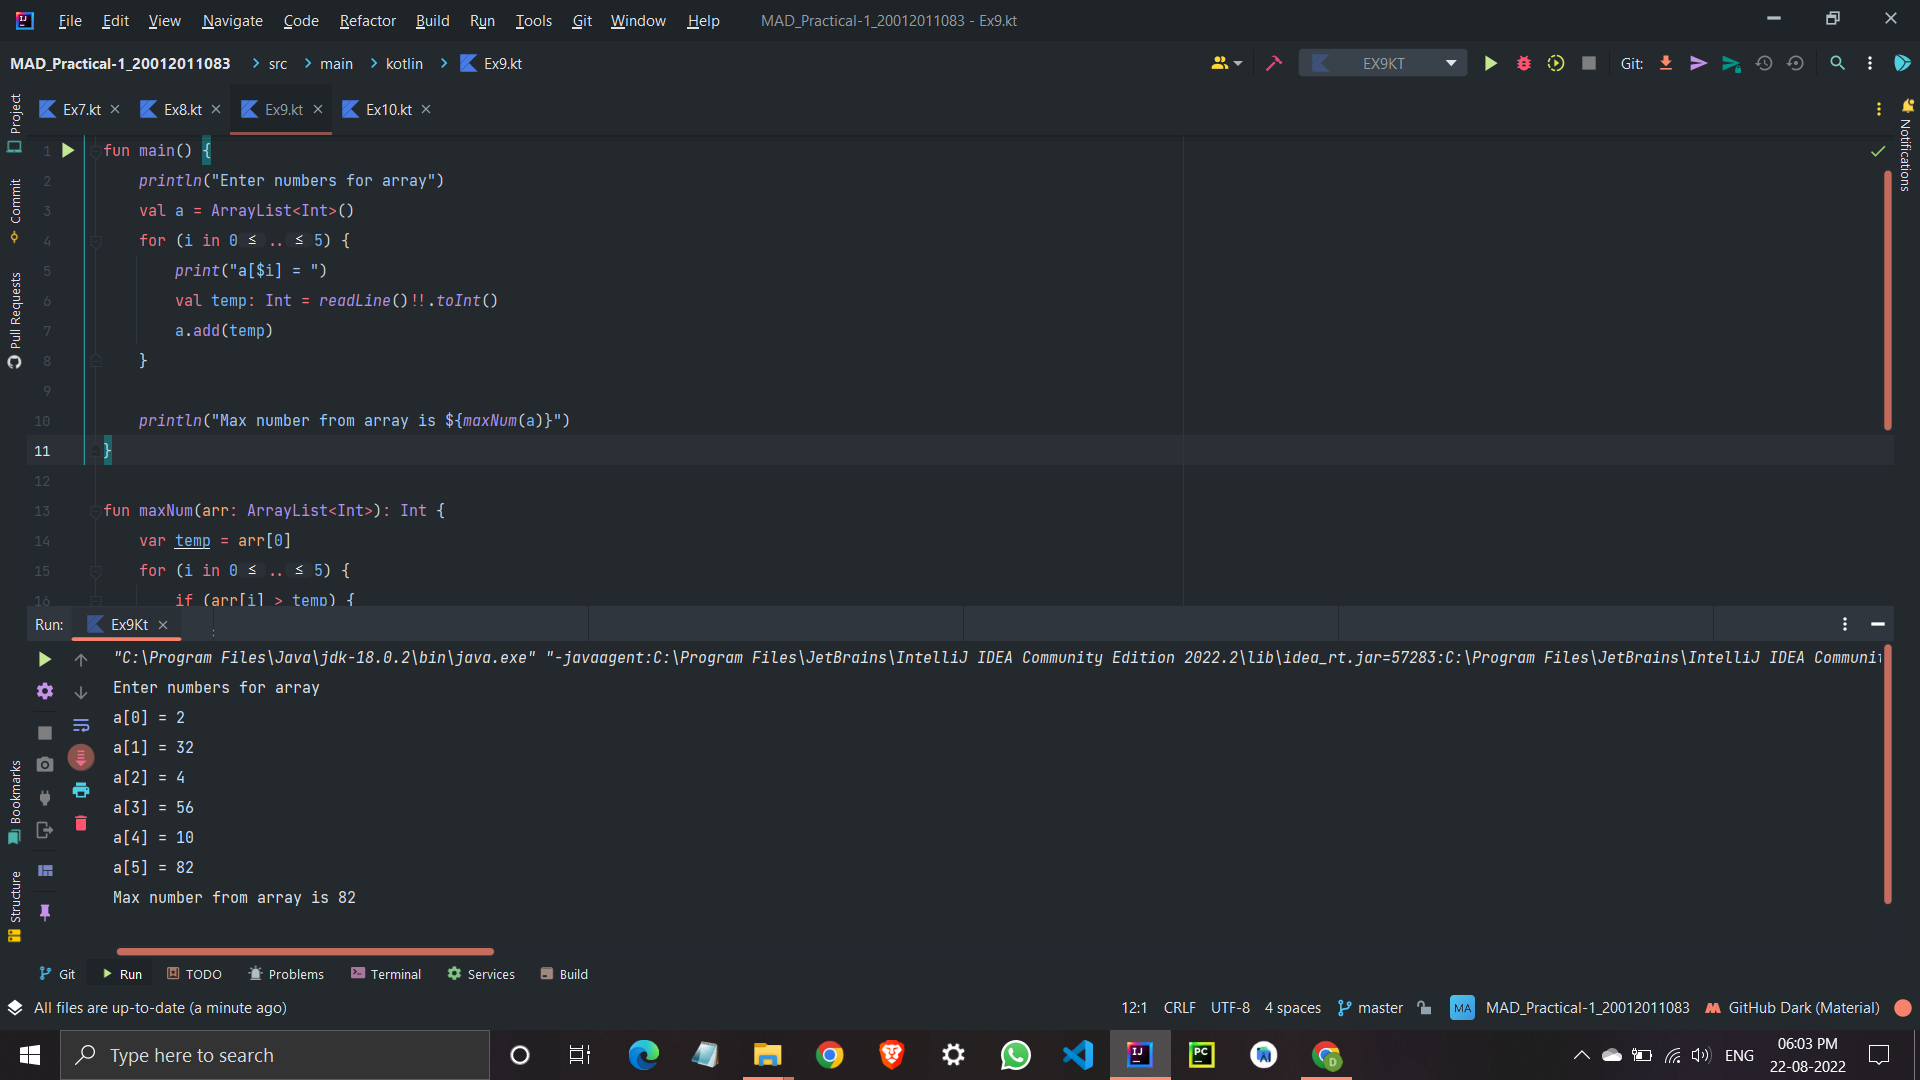Open Code With Me dropdown

pyautogui.click(x=1226, y=63)
